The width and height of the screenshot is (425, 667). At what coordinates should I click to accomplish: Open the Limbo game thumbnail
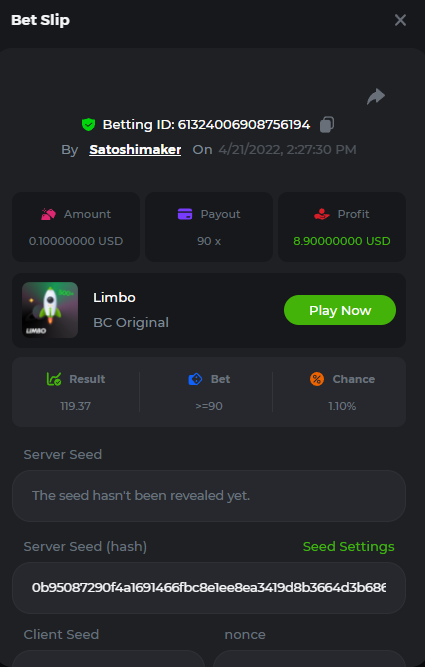[50, 310]
